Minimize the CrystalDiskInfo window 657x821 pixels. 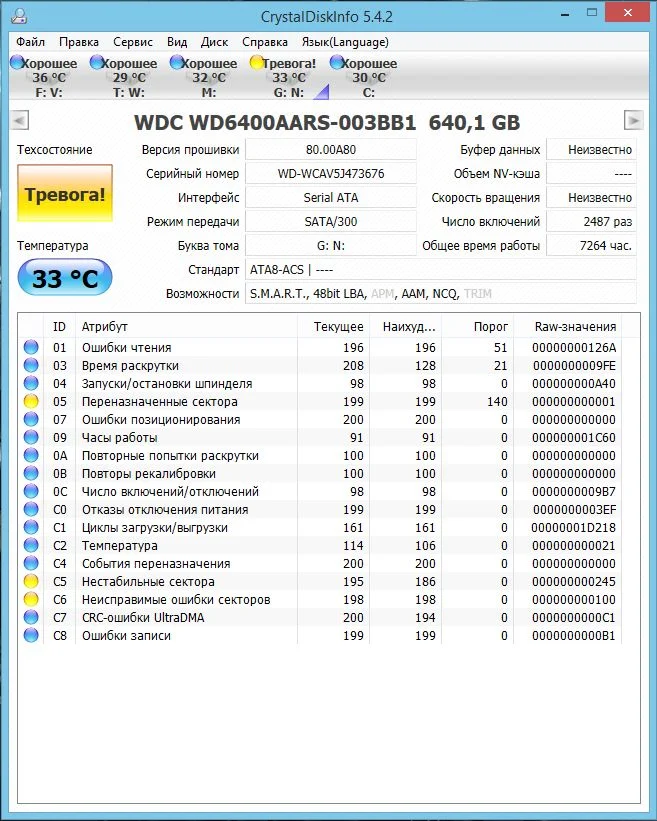(565, 15)
